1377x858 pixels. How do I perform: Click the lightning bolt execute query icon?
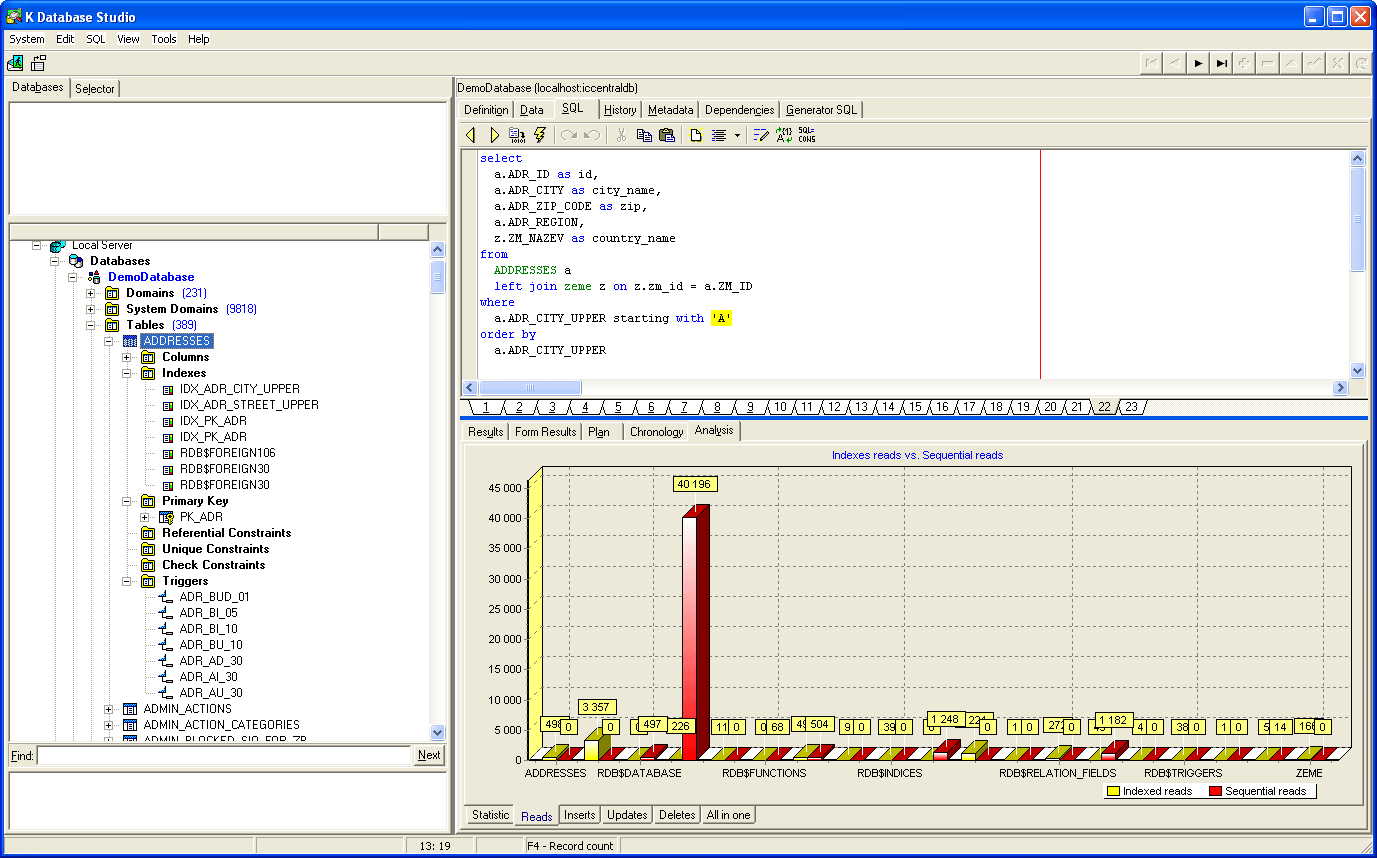coord(541,135)
